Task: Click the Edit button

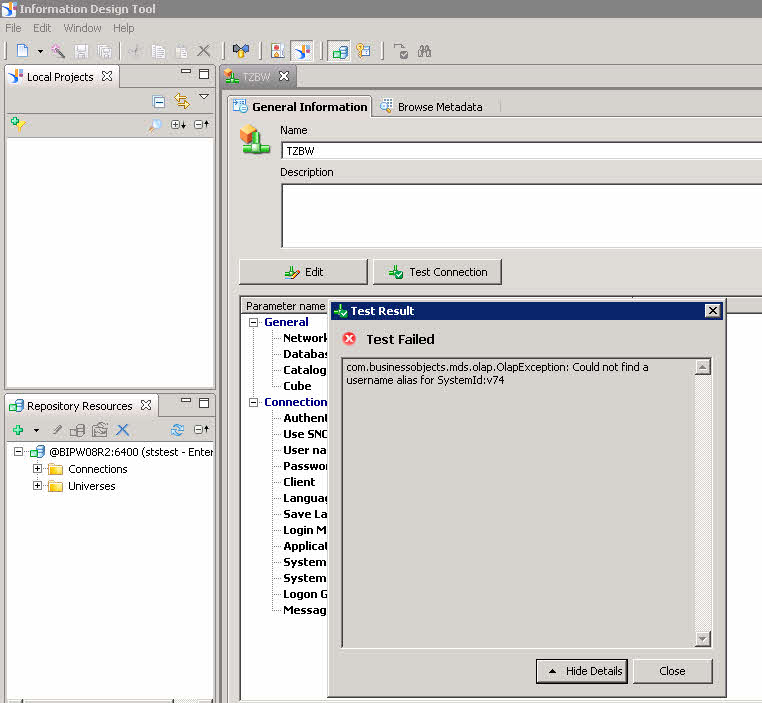Action: coord(303,272)
